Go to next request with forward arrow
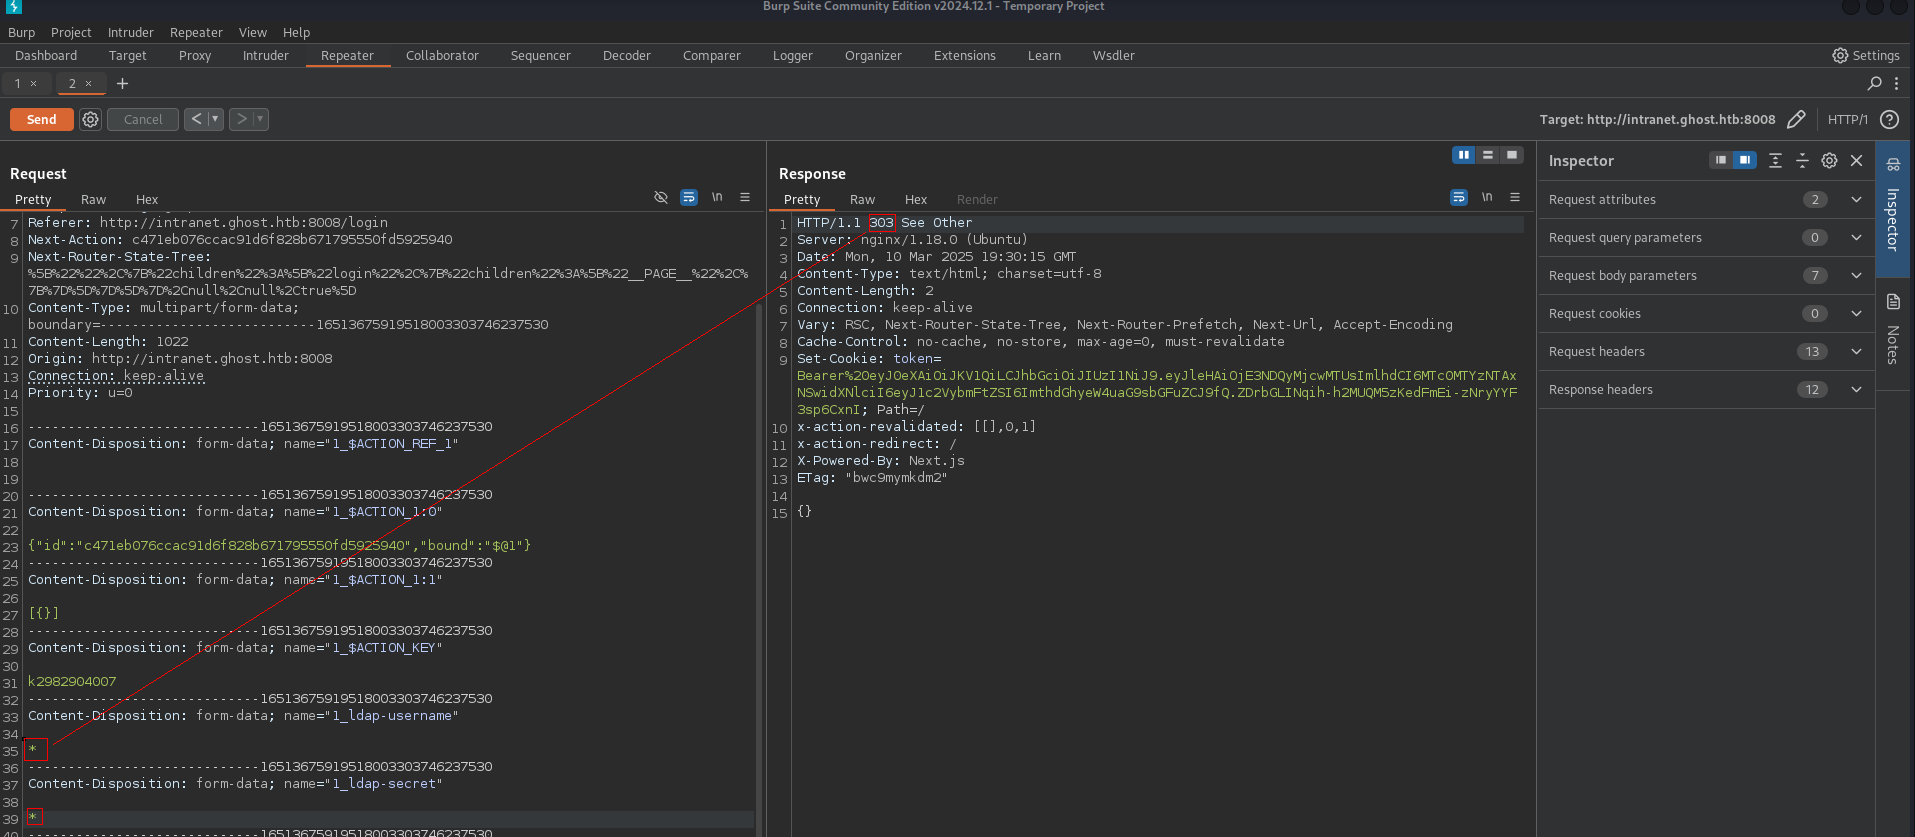1915x837 pixels. point(241,119)
